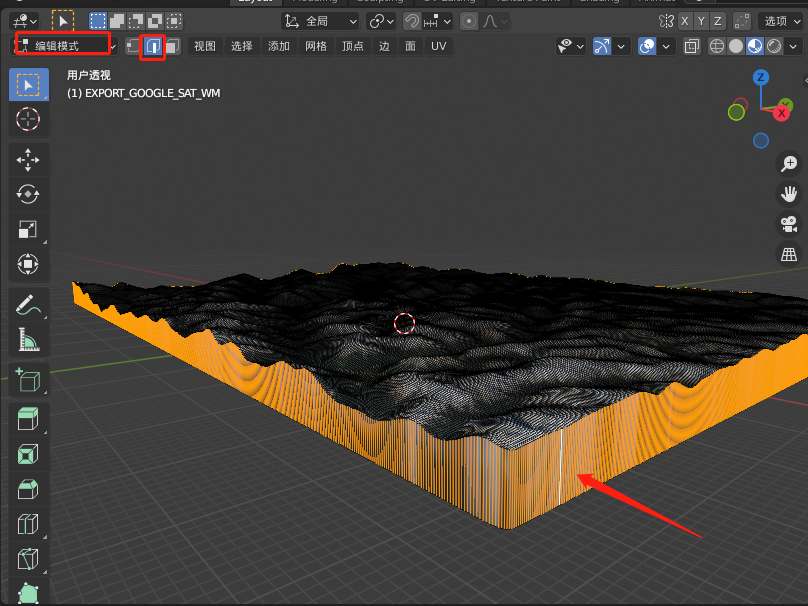
Task: Click the UV menu button
Action: tap(438, 46)
